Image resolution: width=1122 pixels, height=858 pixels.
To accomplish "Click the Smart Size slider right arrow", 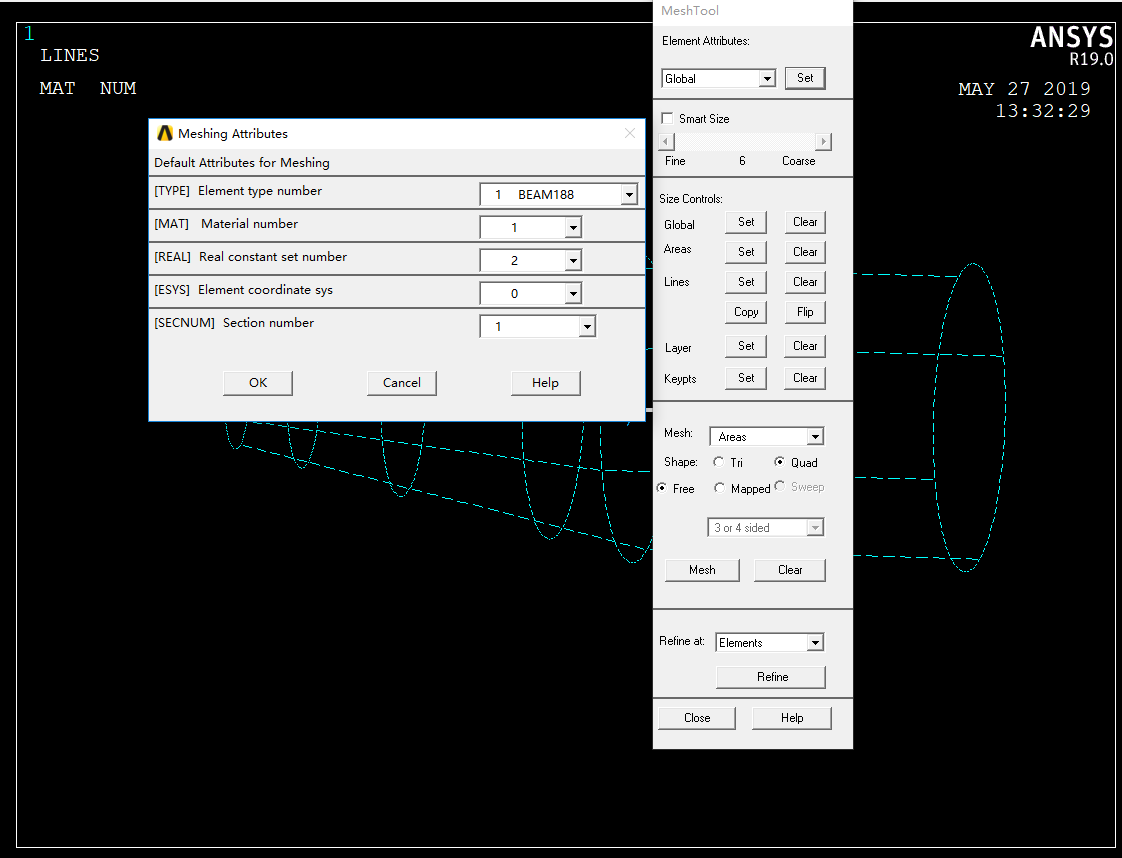I will (823, 142).
